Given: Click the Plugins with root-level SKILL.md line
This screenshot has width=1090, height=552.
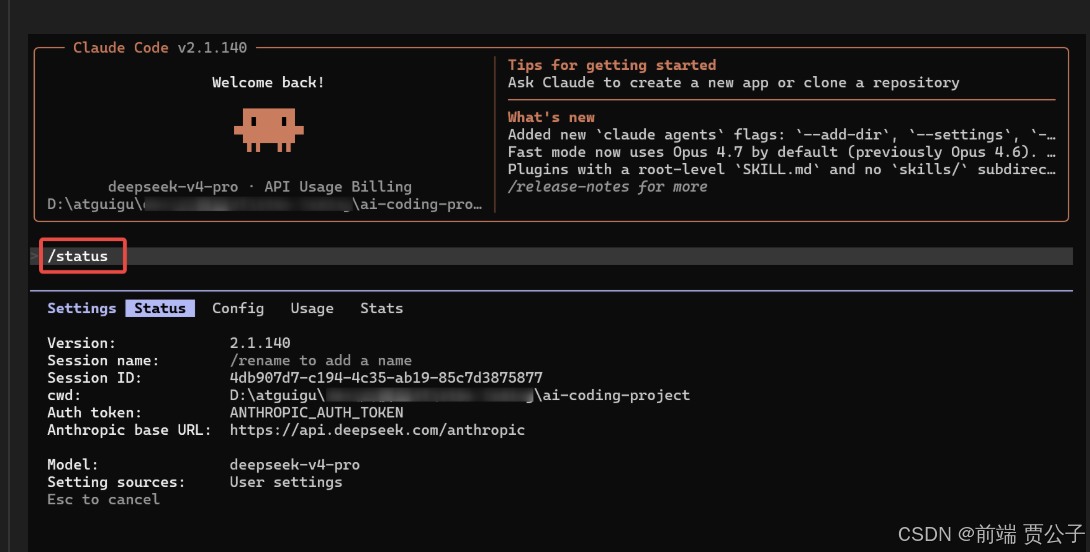Looking at the screenshot, I should click(x=781, y=169).
